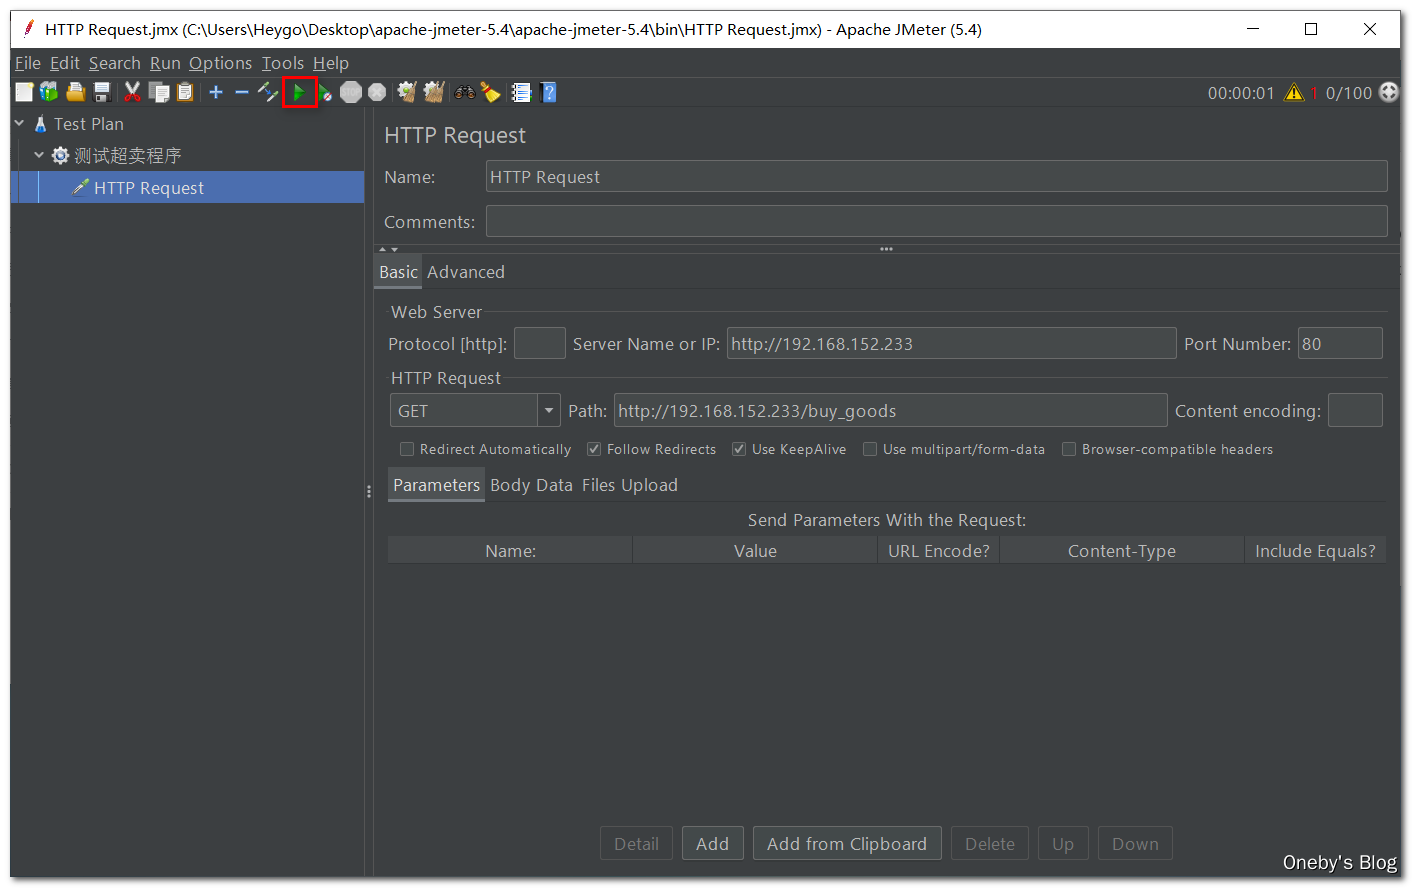Click the URL Encode? column header
Viewport: 1412px width, 888px height.
point(938,550)
